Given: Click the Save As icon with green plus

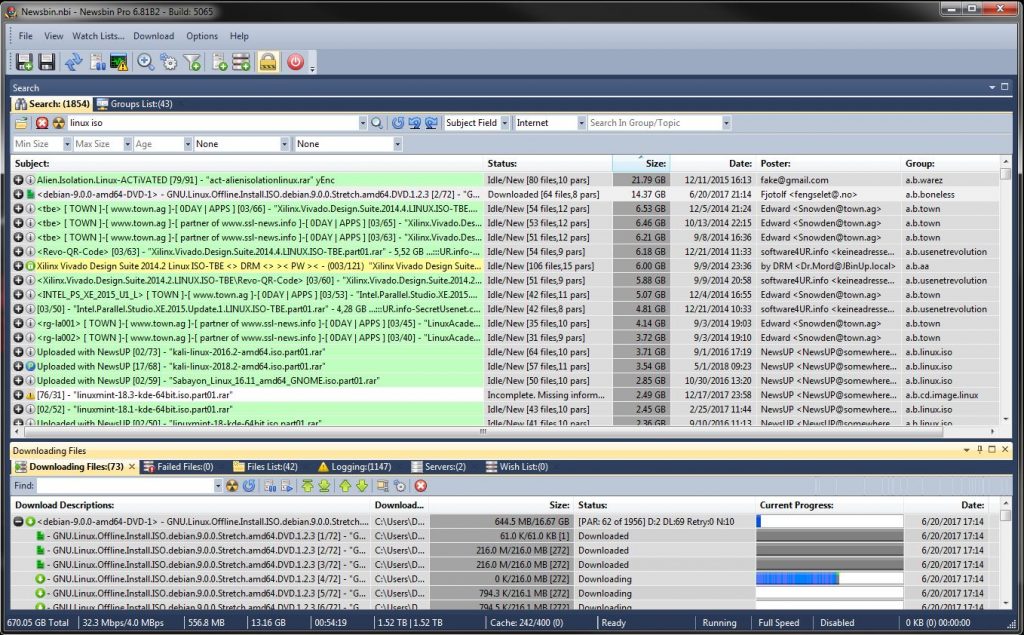Looking at the screenshot, I should pyautogui.click(x=24, y=62).
